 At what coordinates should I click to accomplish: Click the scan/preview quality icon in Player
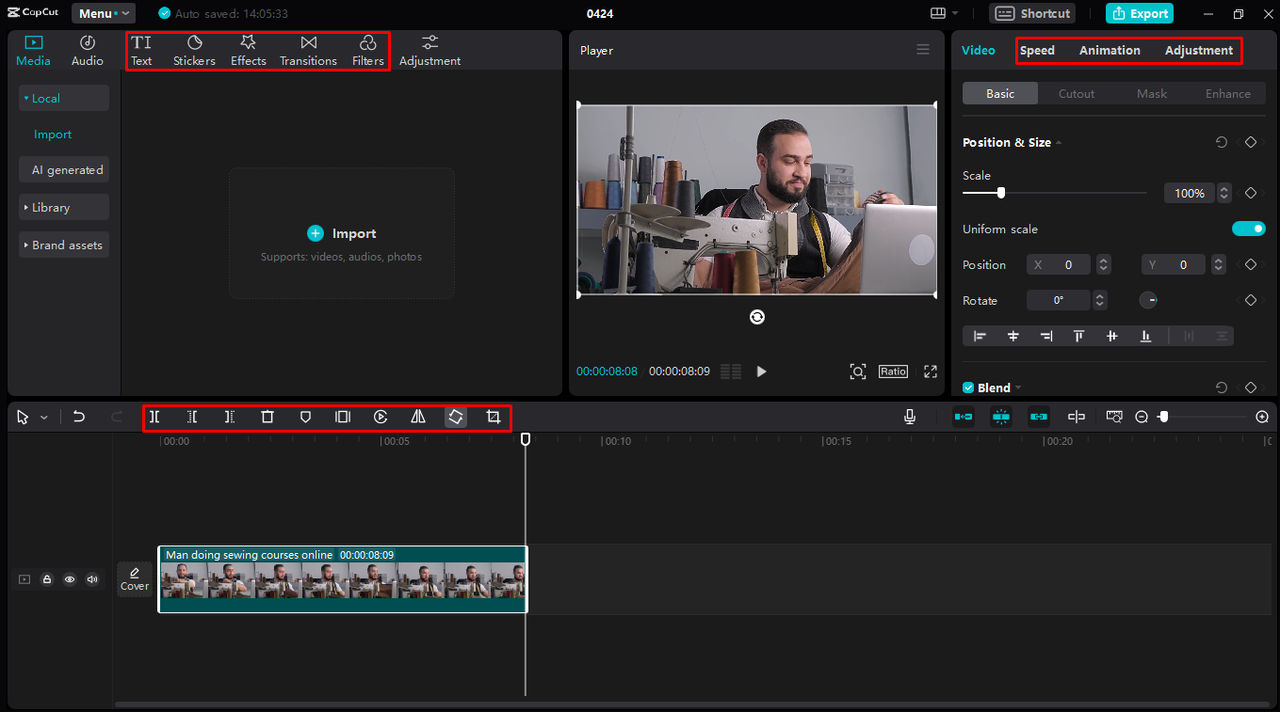858,371
